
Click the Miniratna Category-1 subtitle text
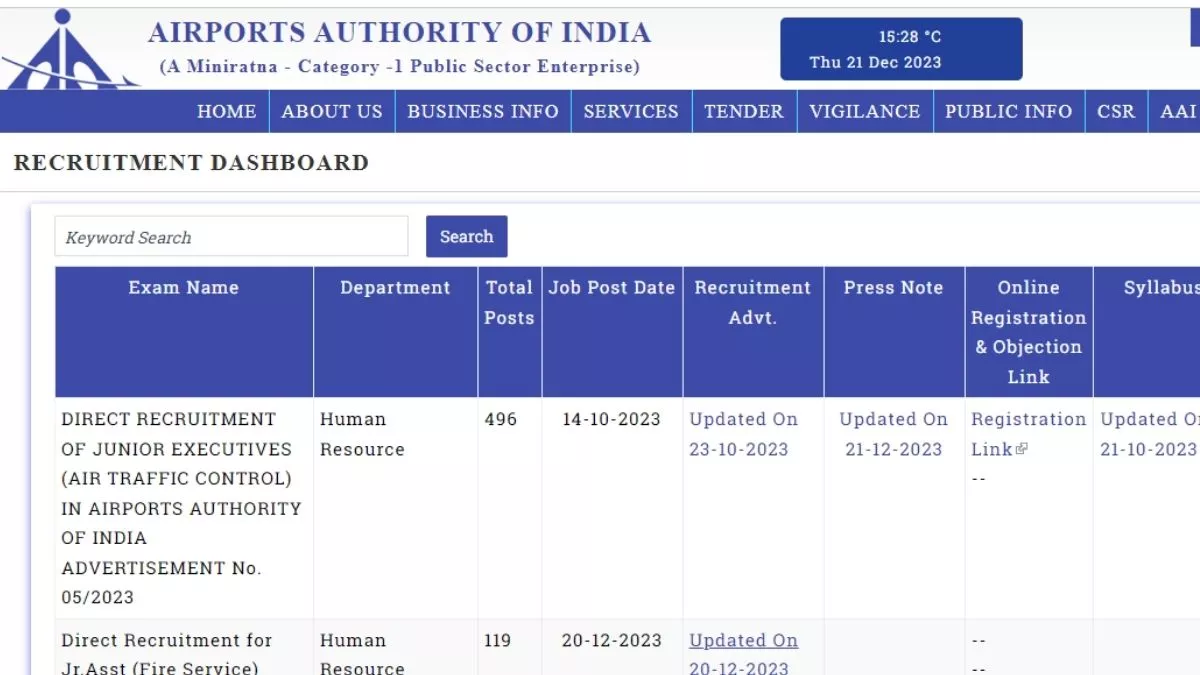[399, 67]
